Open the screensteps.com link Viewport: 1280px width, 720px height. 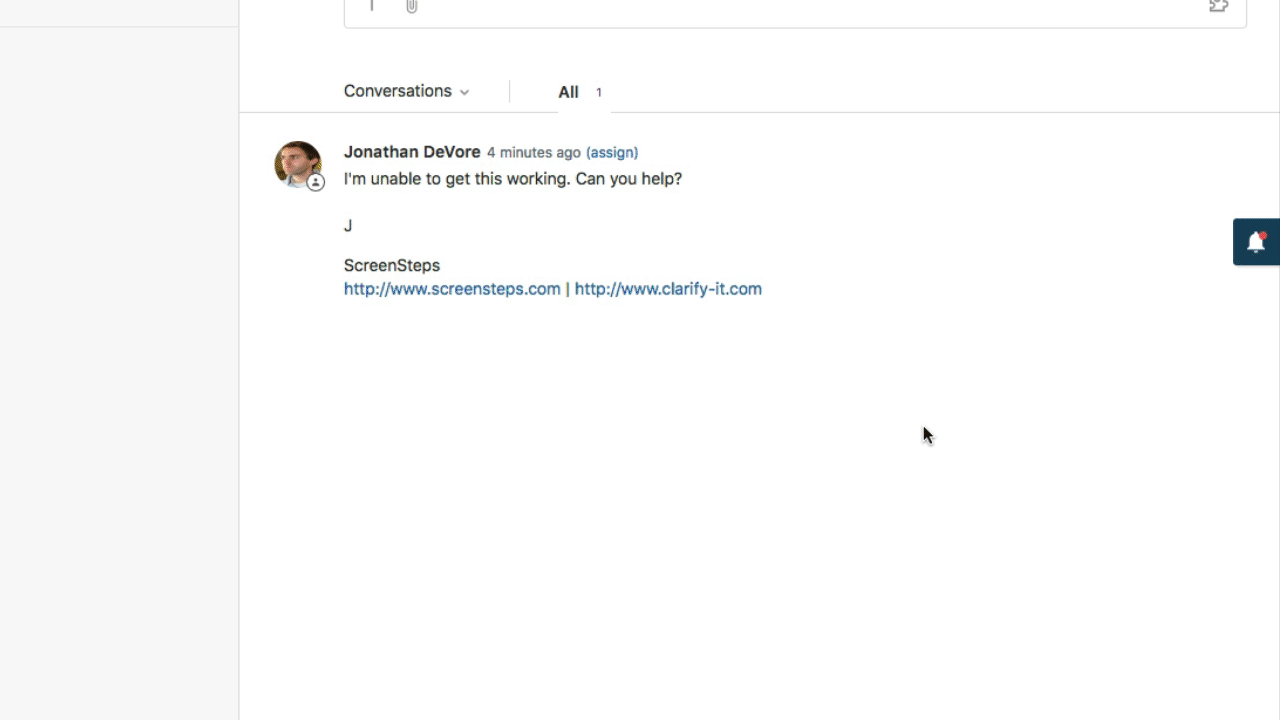(452, 289)
